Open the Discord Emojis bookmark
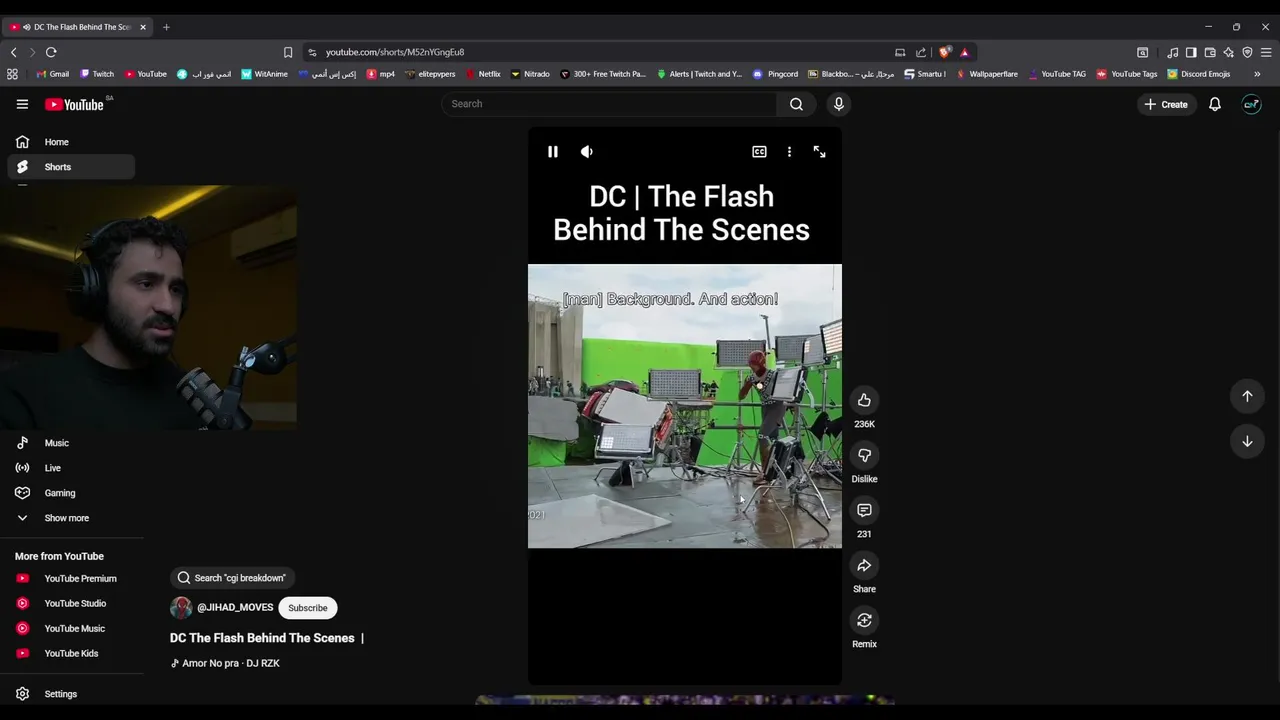This screenshot has width=1280, height=720. [x=1199, y=74]
